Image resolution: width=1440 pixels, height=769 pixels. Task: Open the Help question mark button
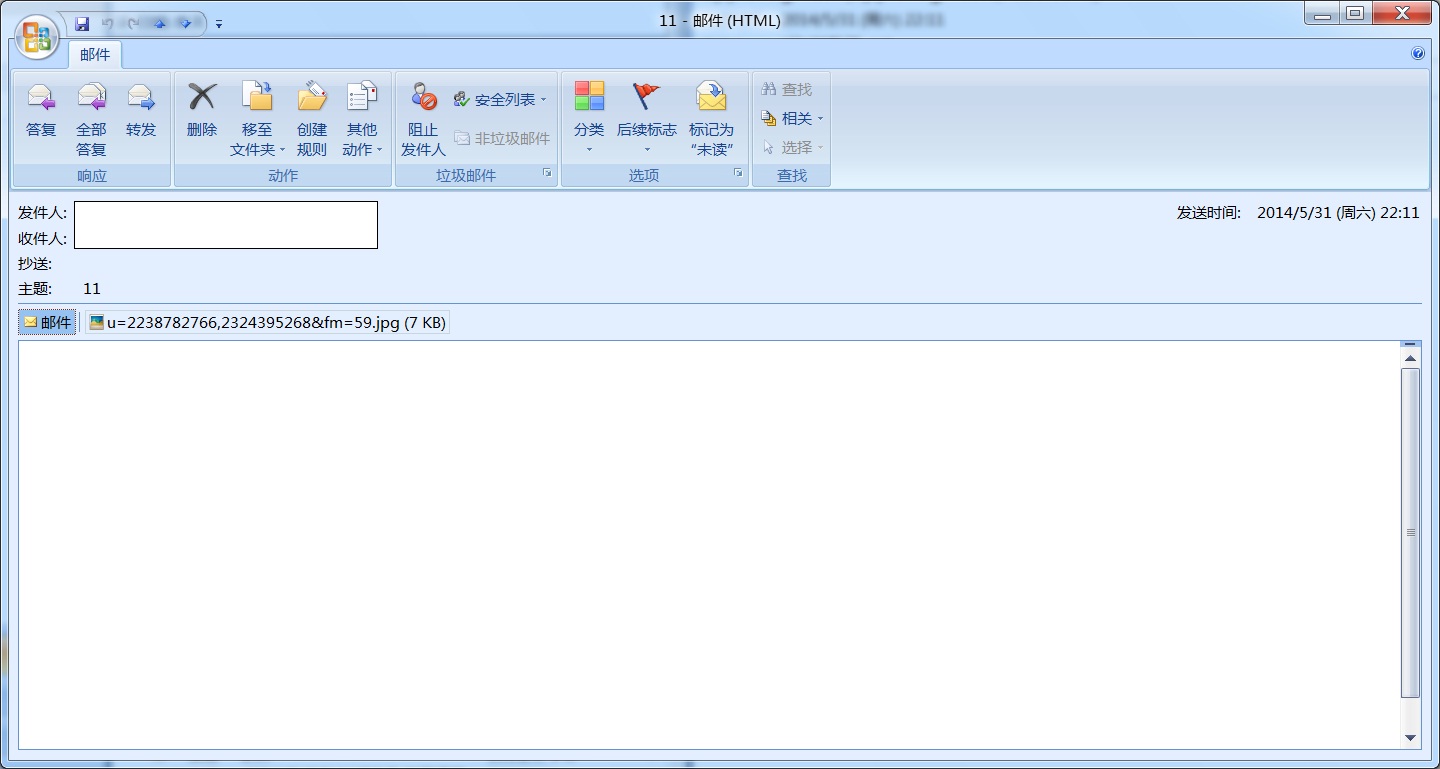coord(1417,53)
